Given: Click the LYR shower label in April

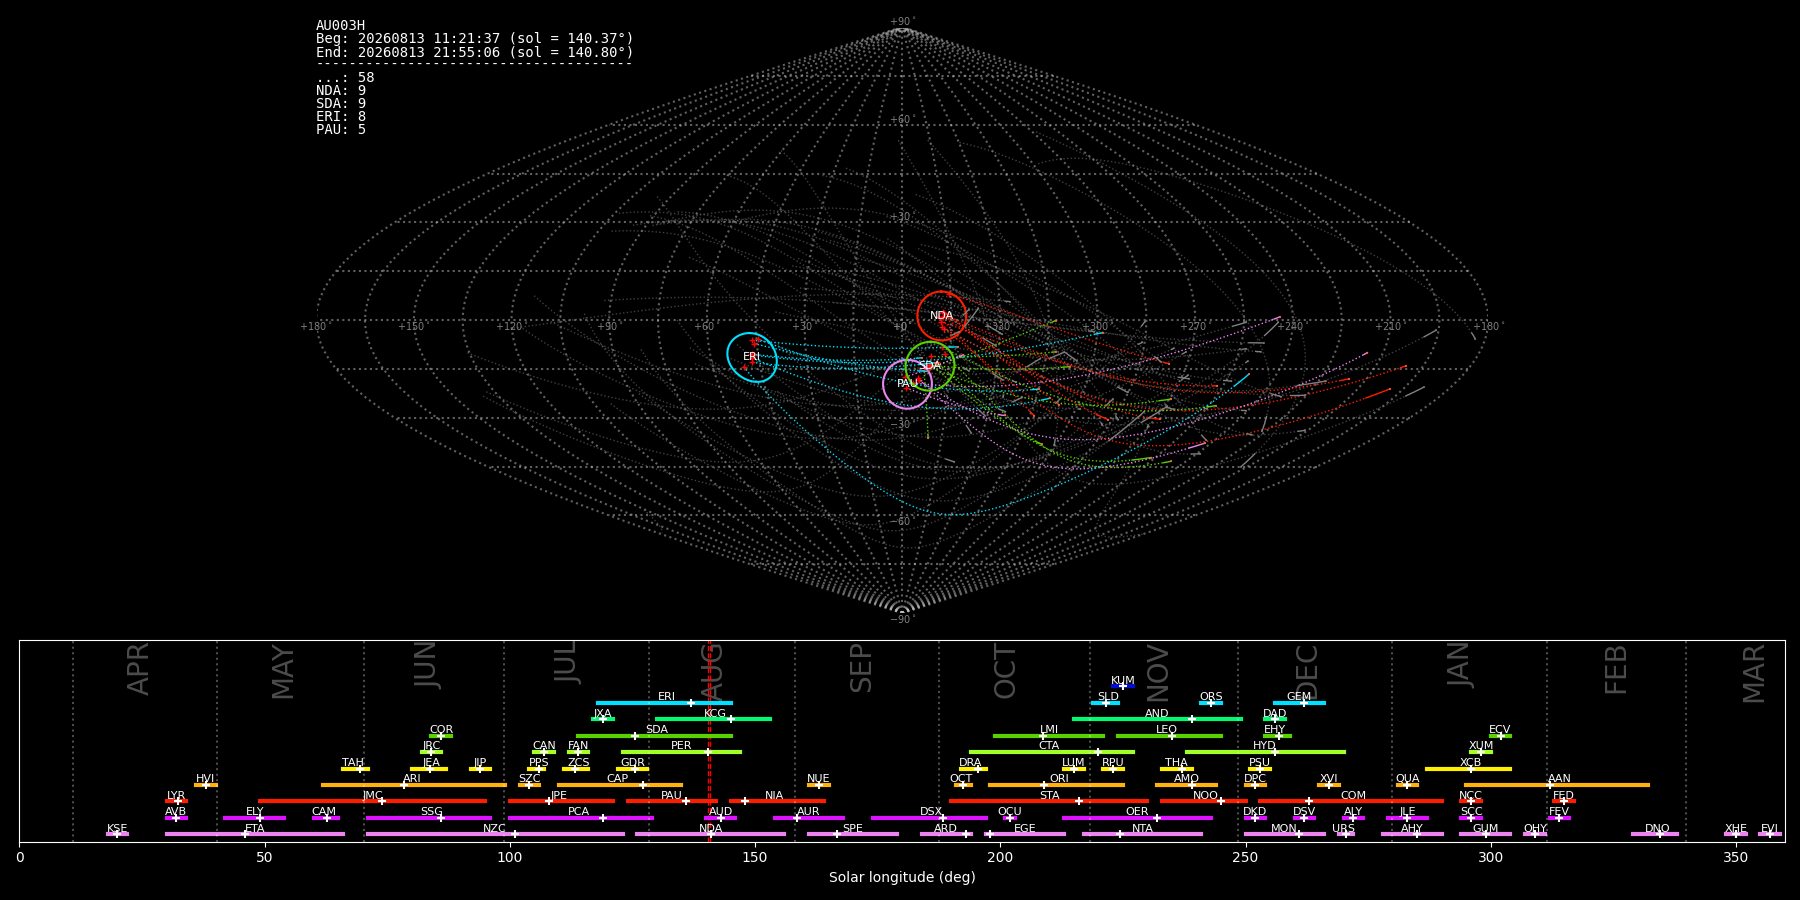Looking at the screenshot, I should [176, 796].
